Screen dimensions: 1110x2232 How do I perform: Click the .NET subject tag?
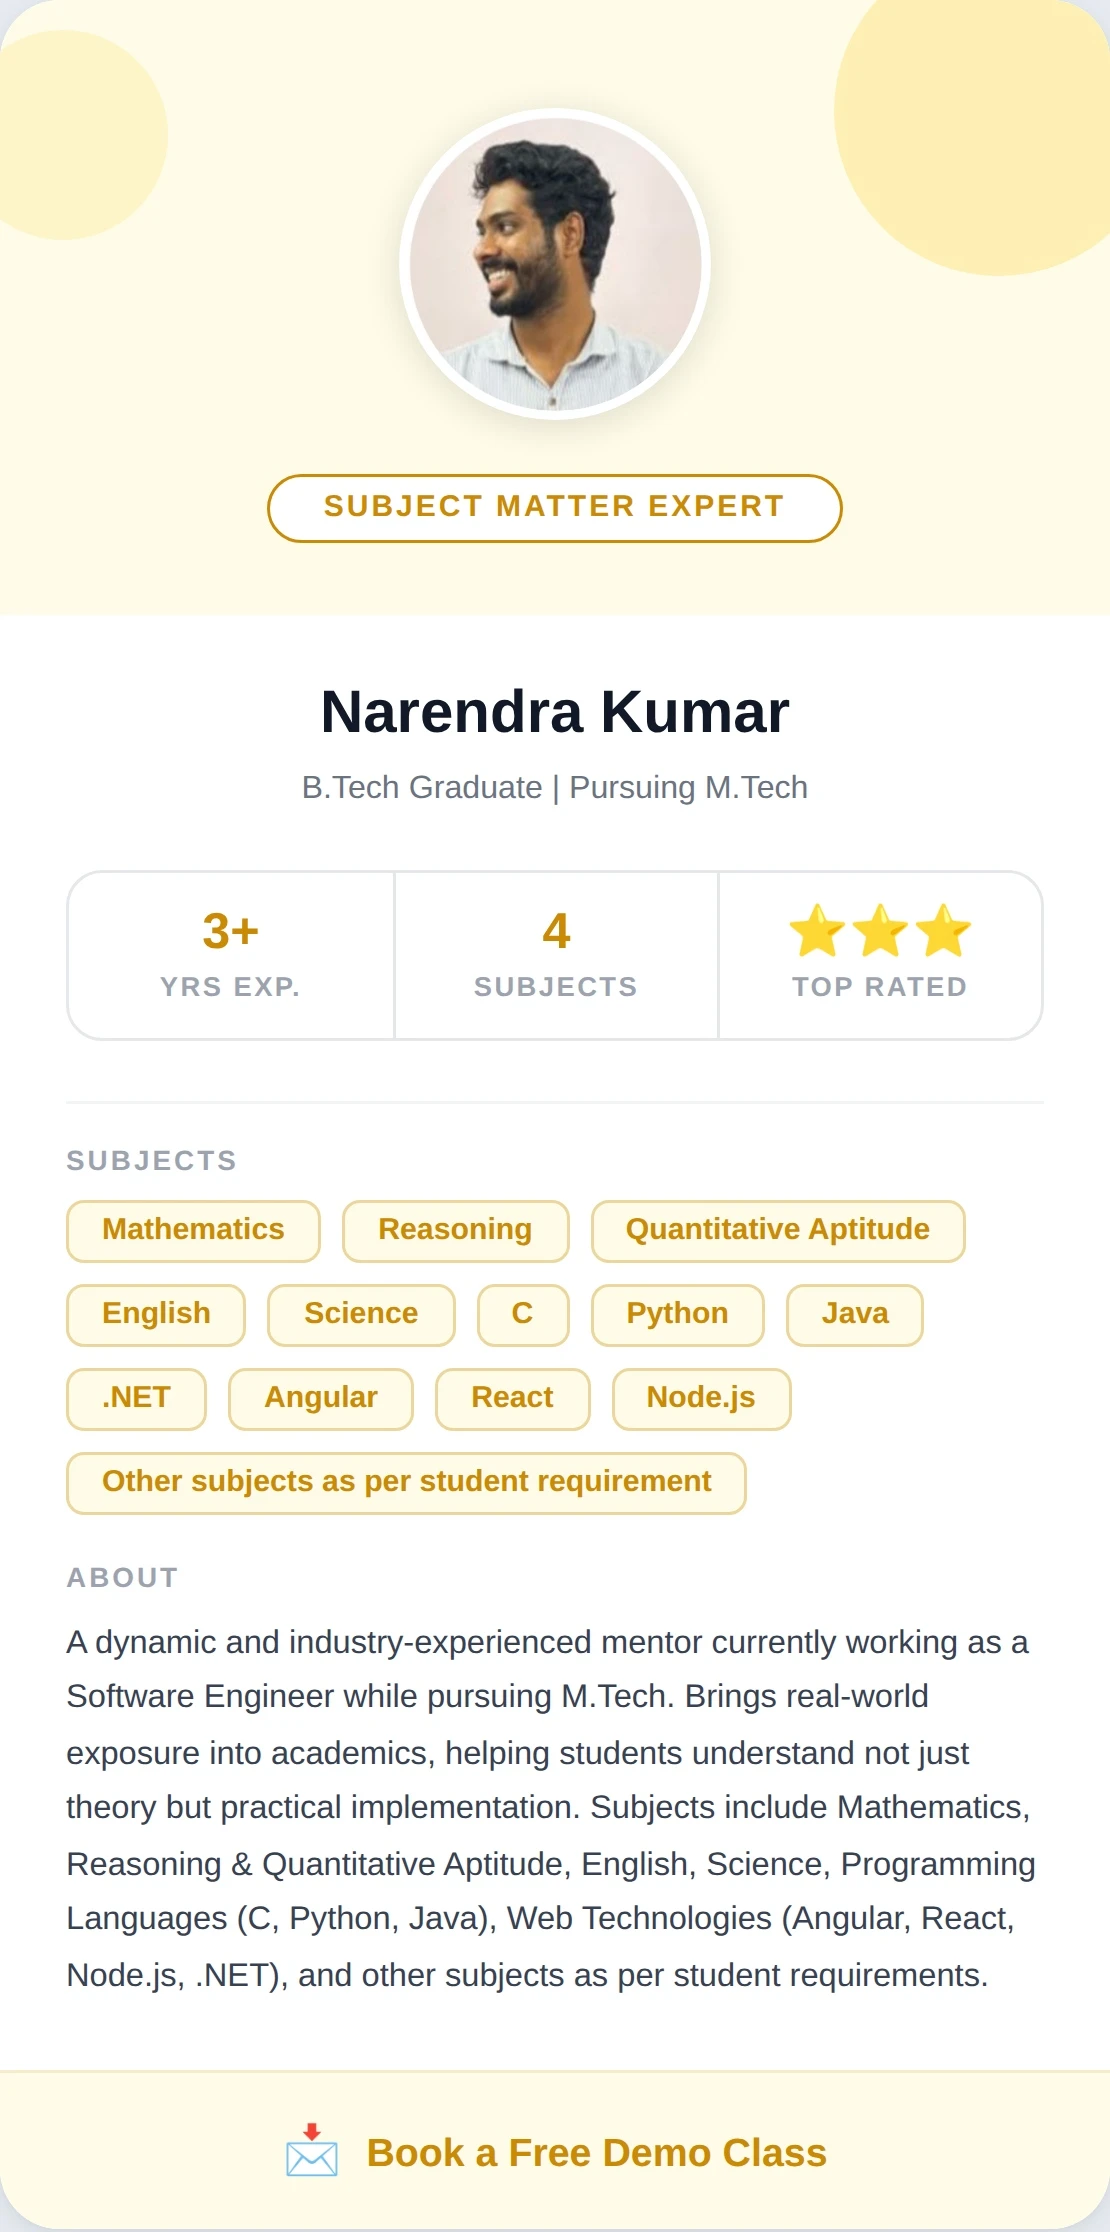point(135,1398)
